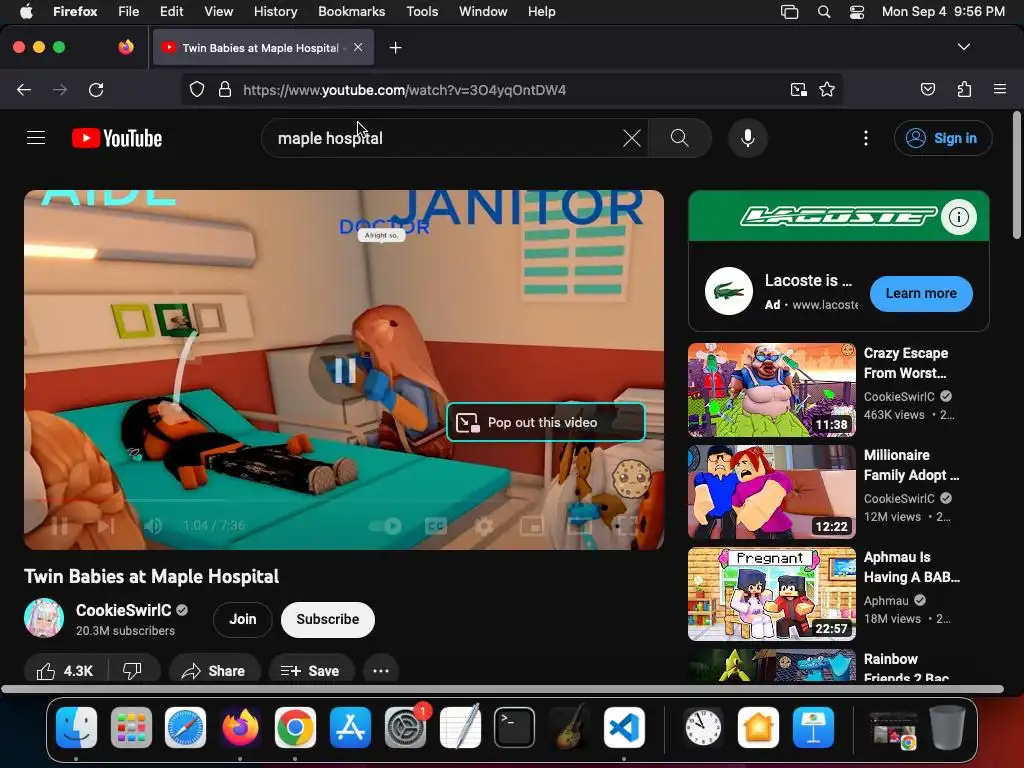Open Rainbow Friends 2 video title
This screenshot has height=768, width=1024.
point(906,667)
